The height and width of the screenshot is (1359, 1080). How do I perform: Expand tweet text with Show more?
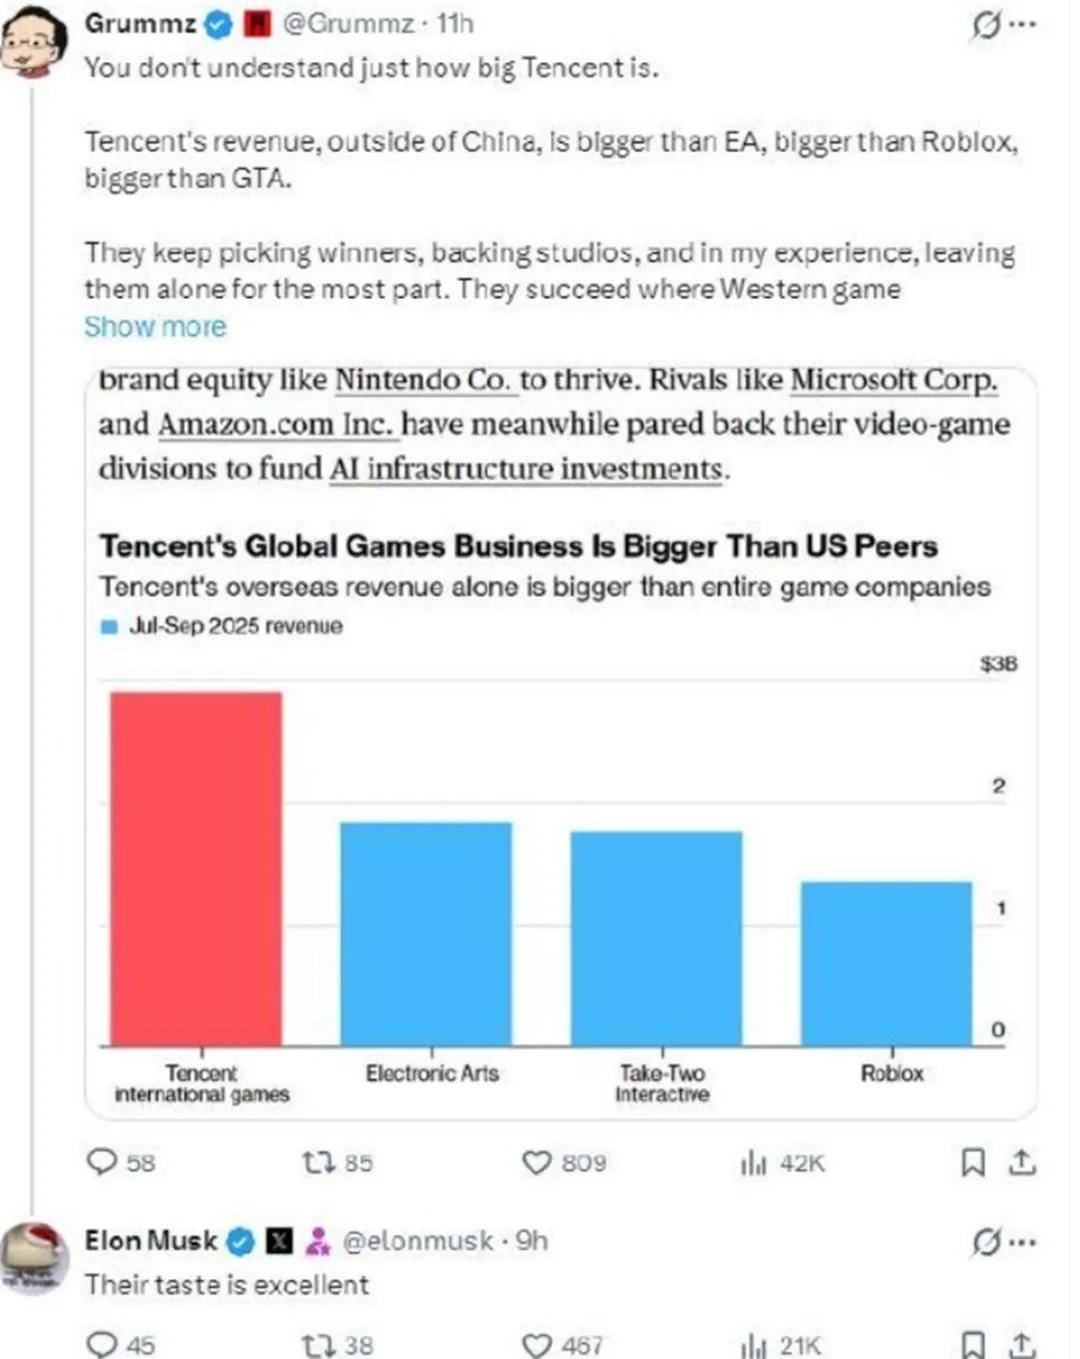[155, 327]
